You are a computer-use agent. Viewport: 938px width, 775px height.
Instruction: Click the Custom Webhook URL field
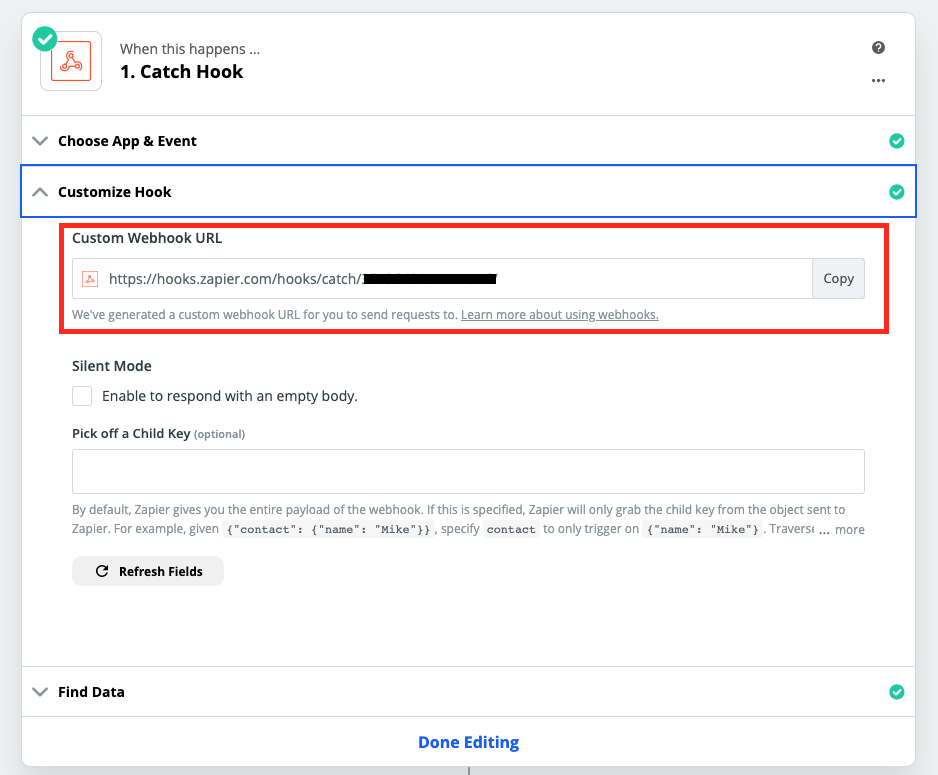[442, 279]
